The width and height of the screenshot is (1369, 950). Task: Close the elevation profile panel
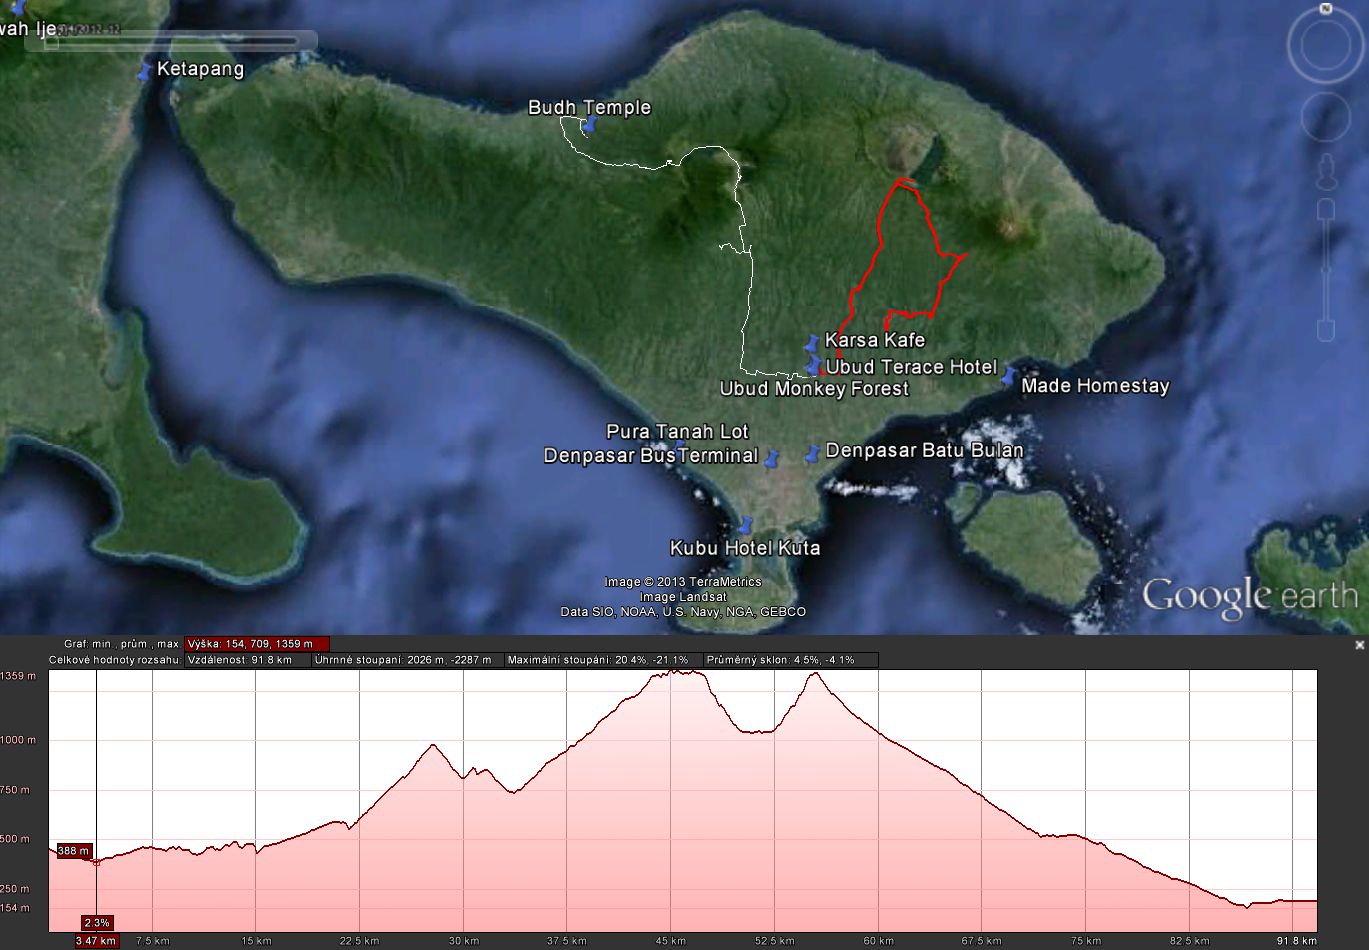1359,646
